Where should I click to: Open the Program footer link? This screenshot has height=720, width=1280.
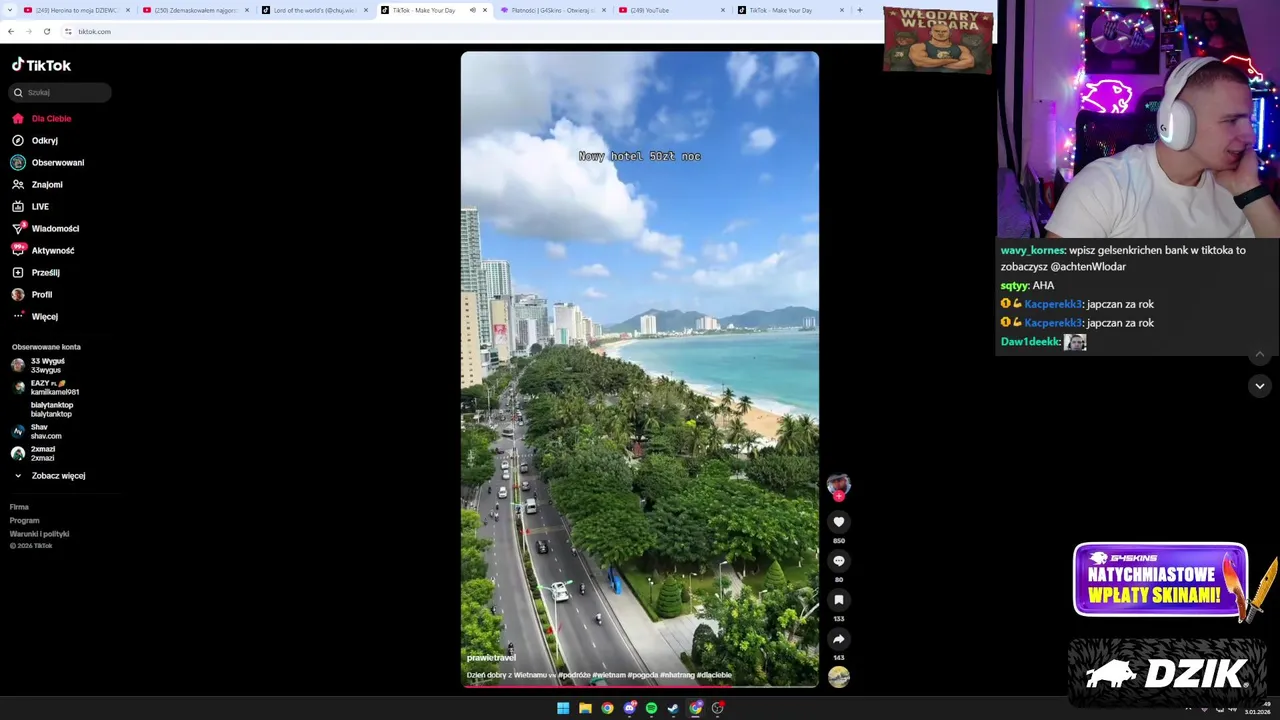[25, 520]
